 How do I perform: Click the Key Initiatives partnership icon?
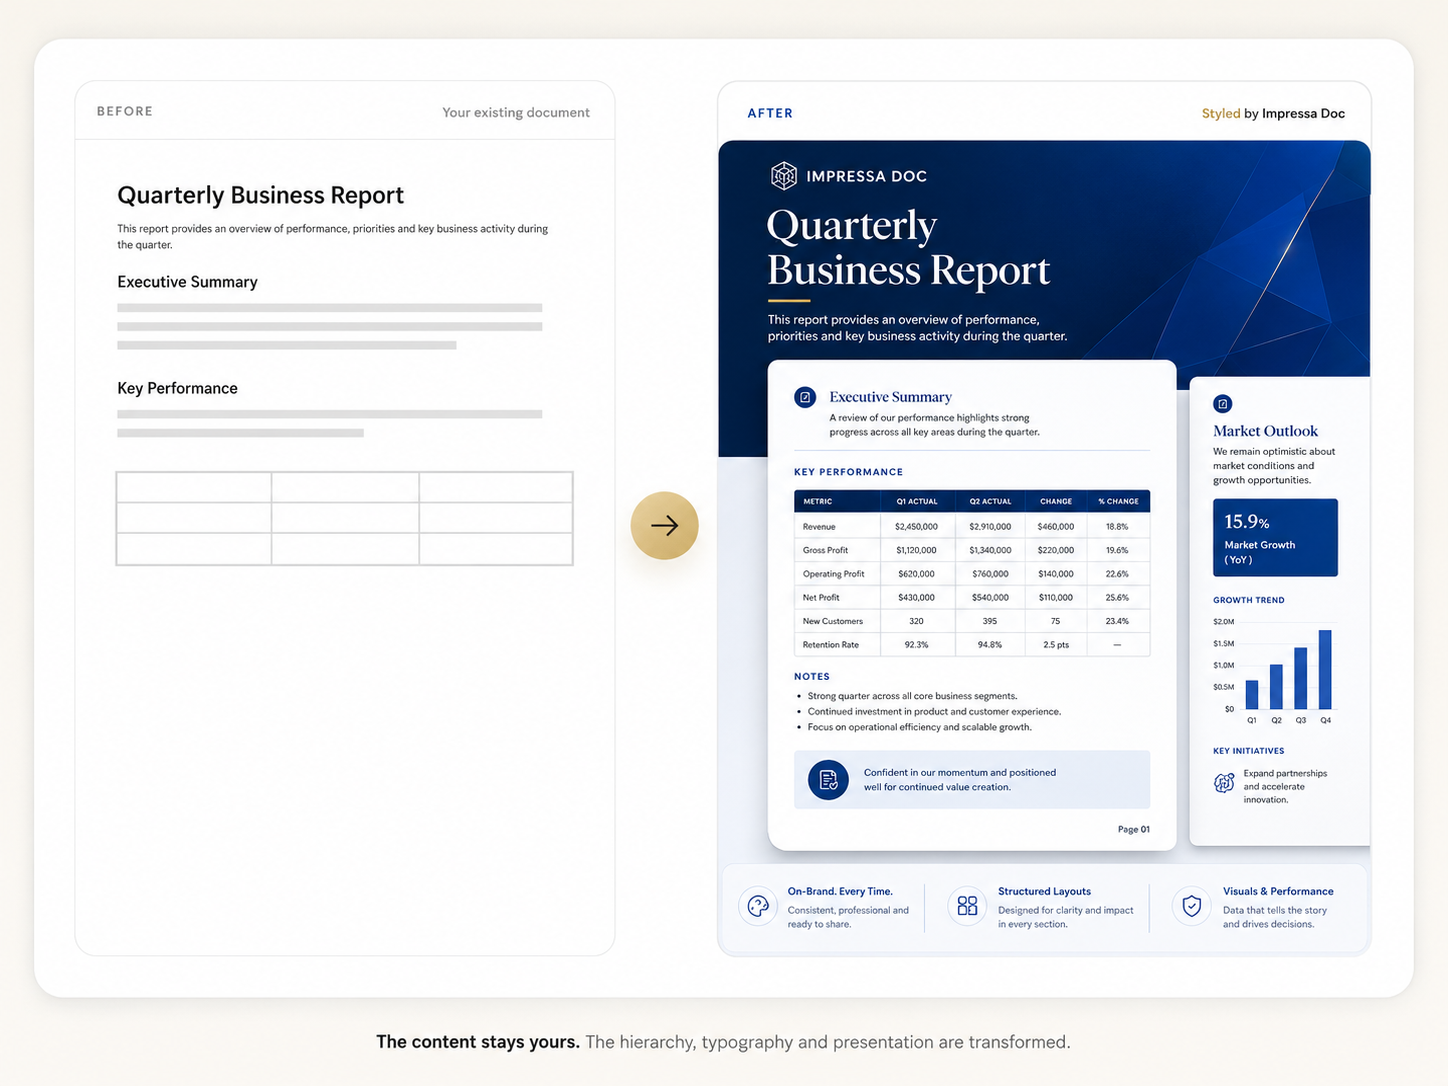pos(1224,783)
